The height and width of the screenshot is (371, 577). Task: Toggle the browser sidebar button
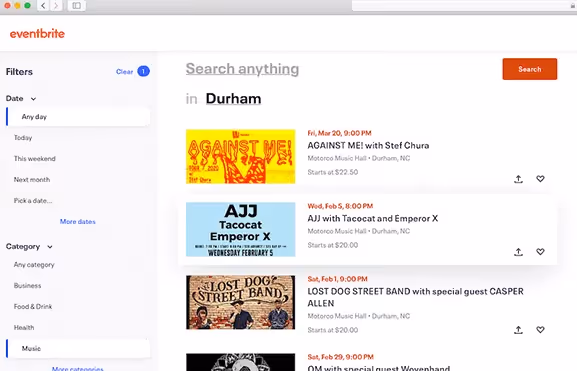click(77, 6)
